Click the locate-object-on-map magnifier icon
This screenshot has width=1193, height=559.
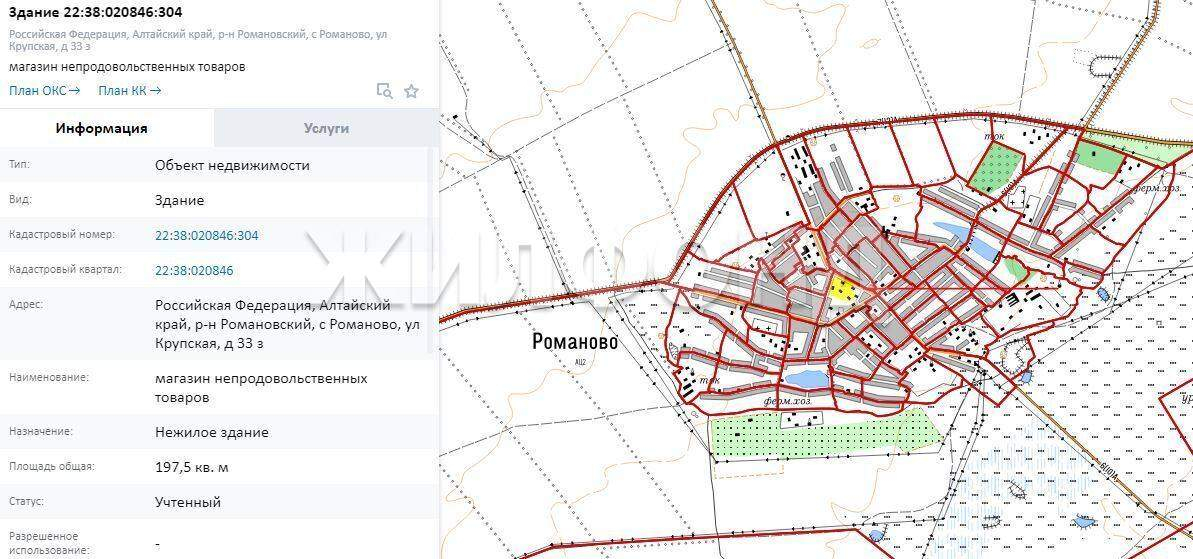tap(384, 91)
